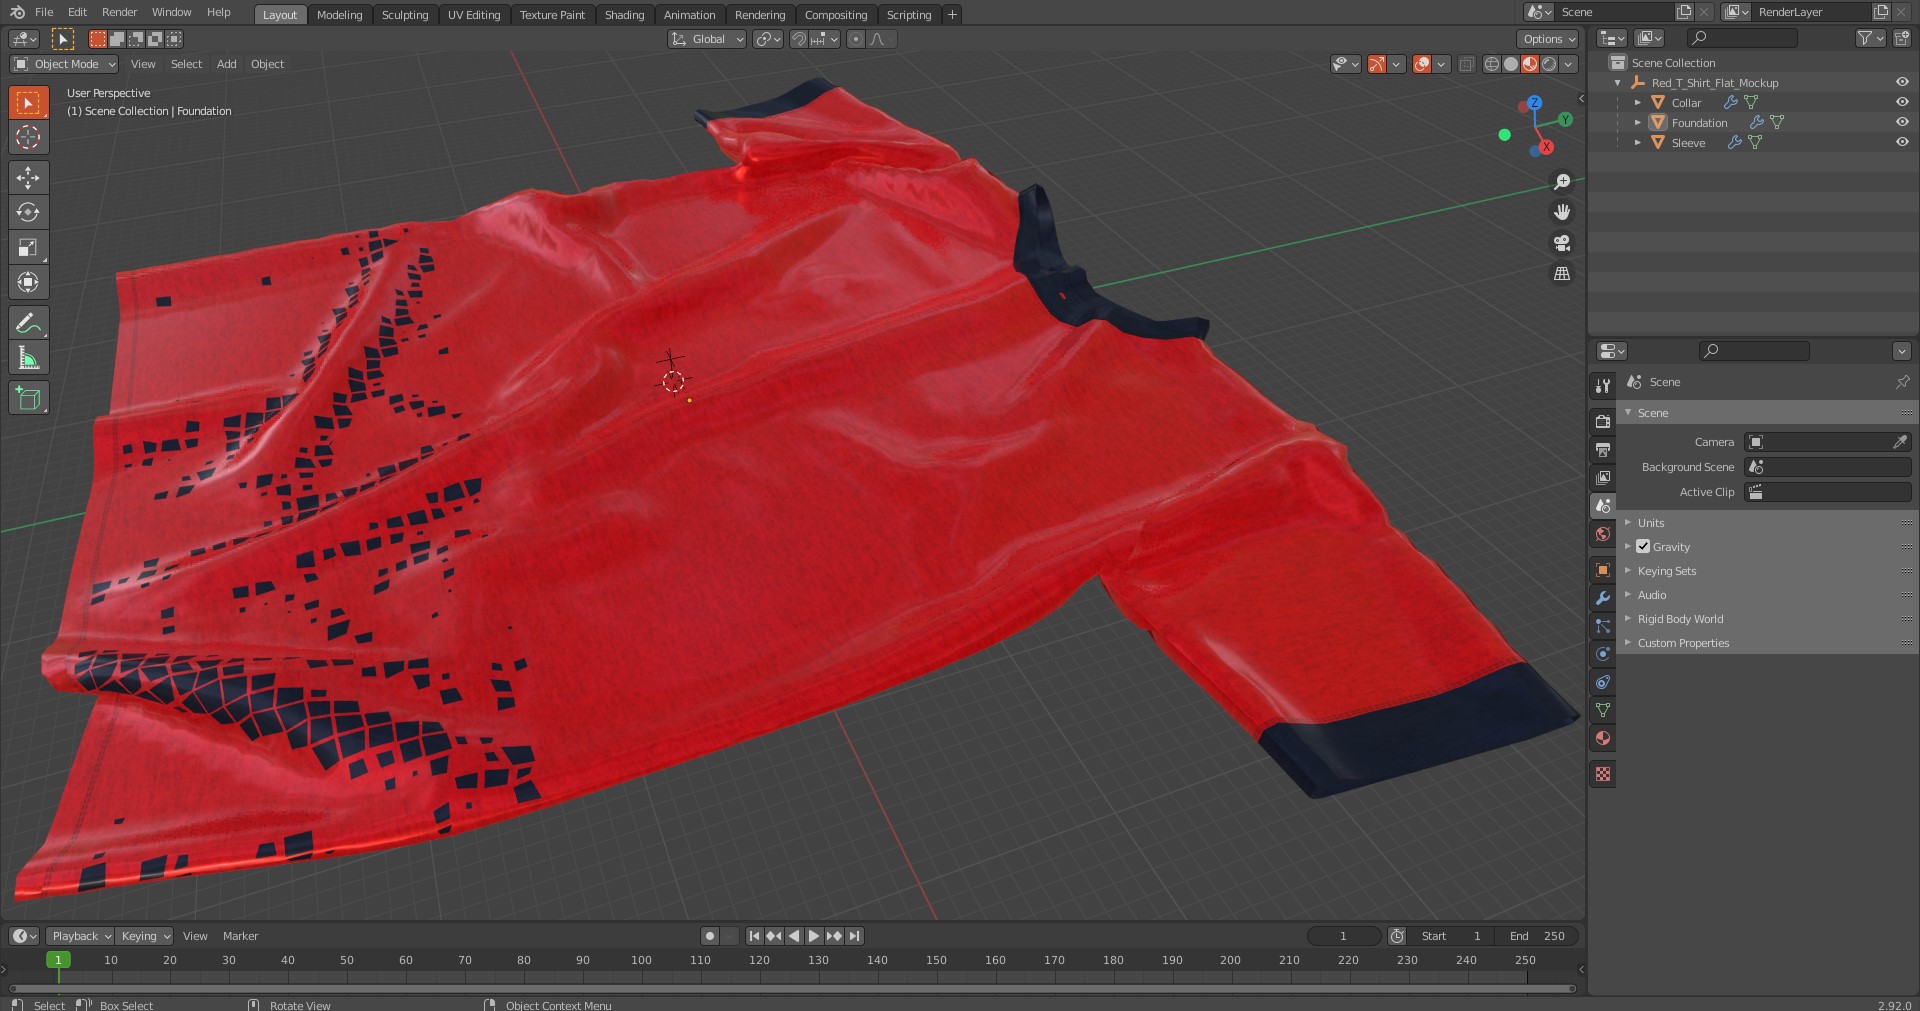Hide the Collar object in outliner

coord(1902,102)
